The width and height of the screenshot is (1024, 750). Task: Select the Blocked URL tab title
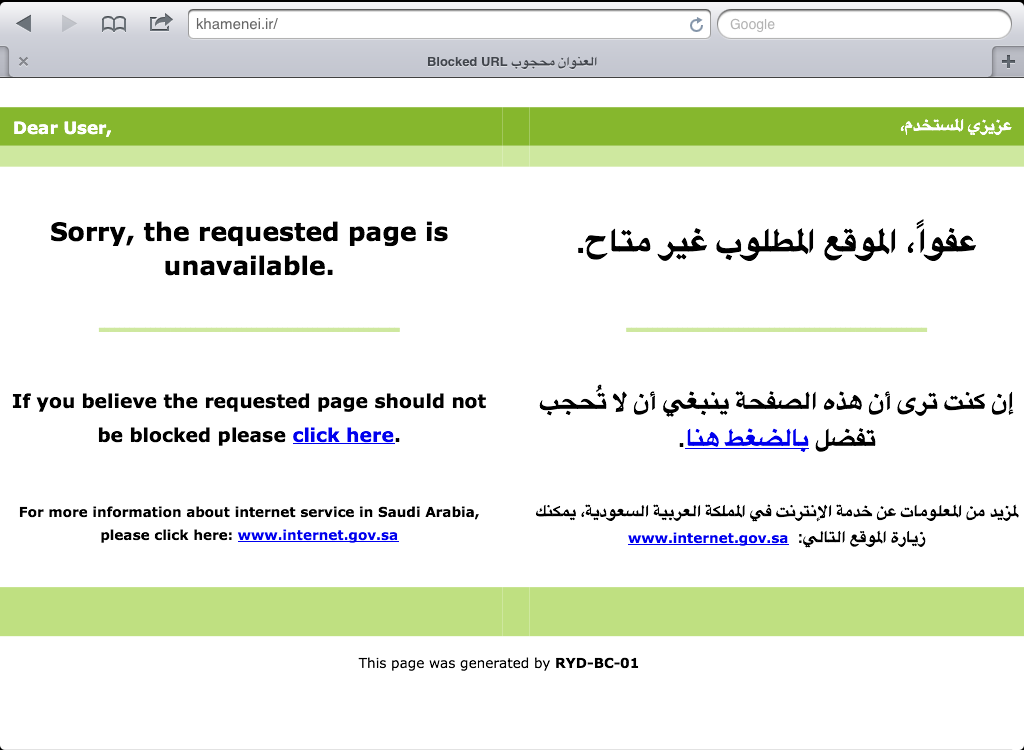(512, 61)
